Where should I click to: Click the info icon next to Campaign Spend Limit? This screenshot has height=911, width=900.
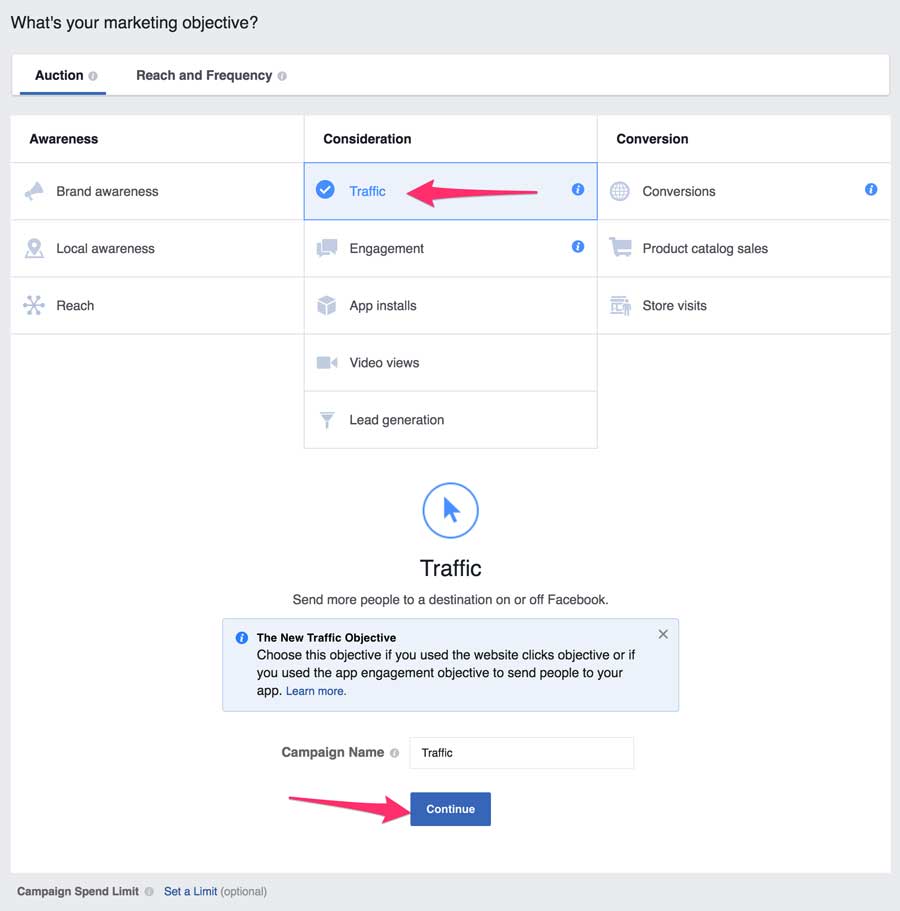click(149, 891)
